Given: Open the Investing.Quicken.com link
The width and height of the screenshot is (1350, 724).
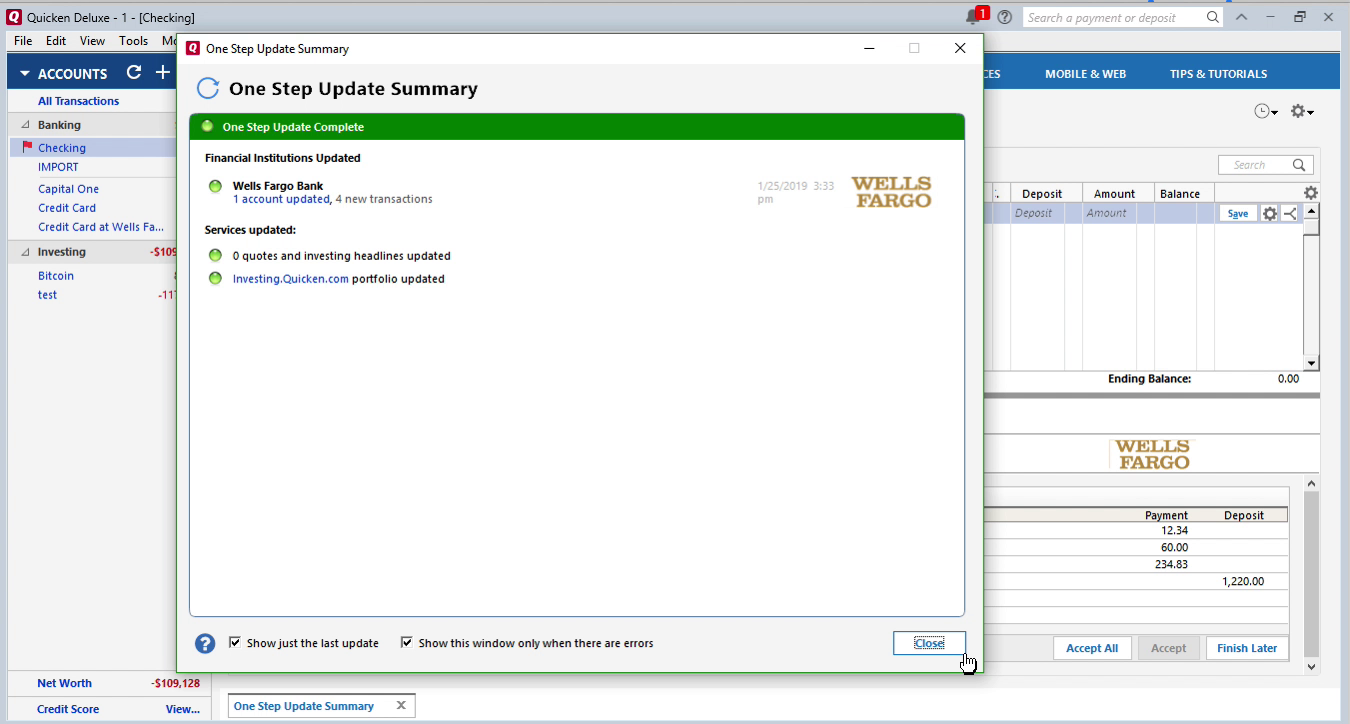Looking at the screenshot, I should (291, 279).
